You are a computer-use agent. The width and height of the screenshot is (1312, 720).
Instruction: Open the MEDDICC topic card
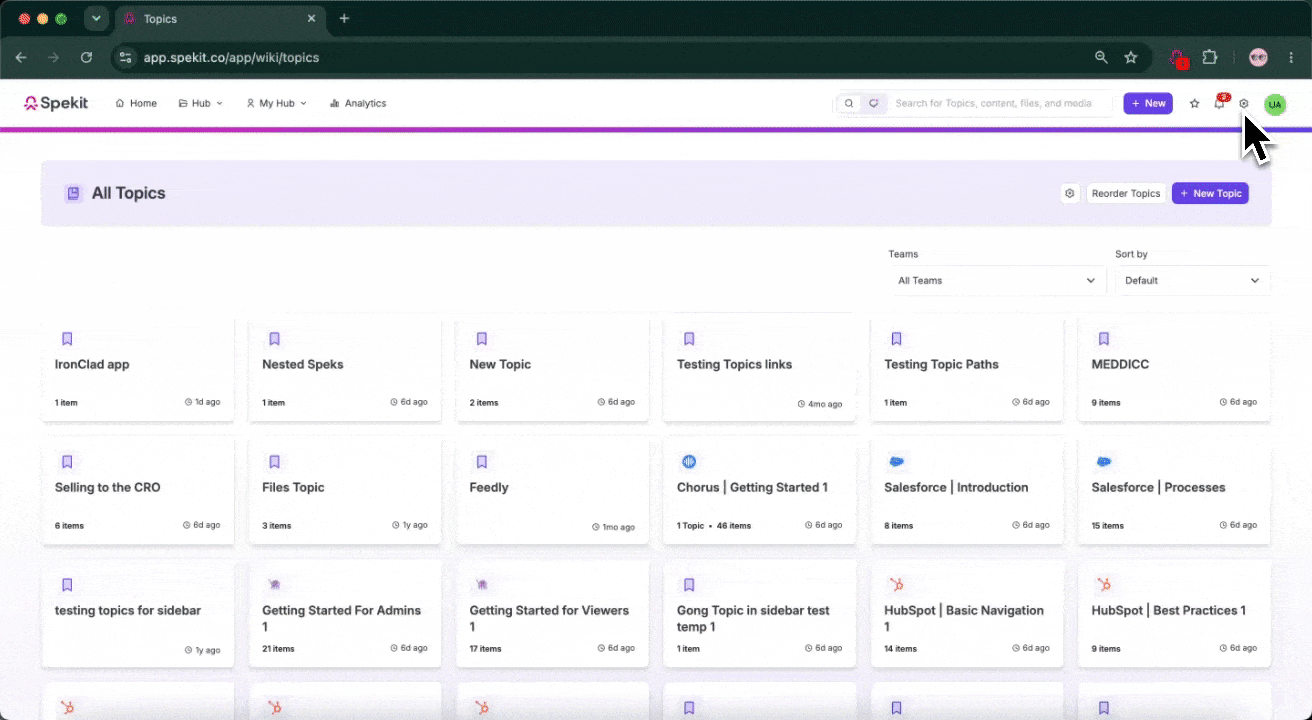click(1174, 369)
